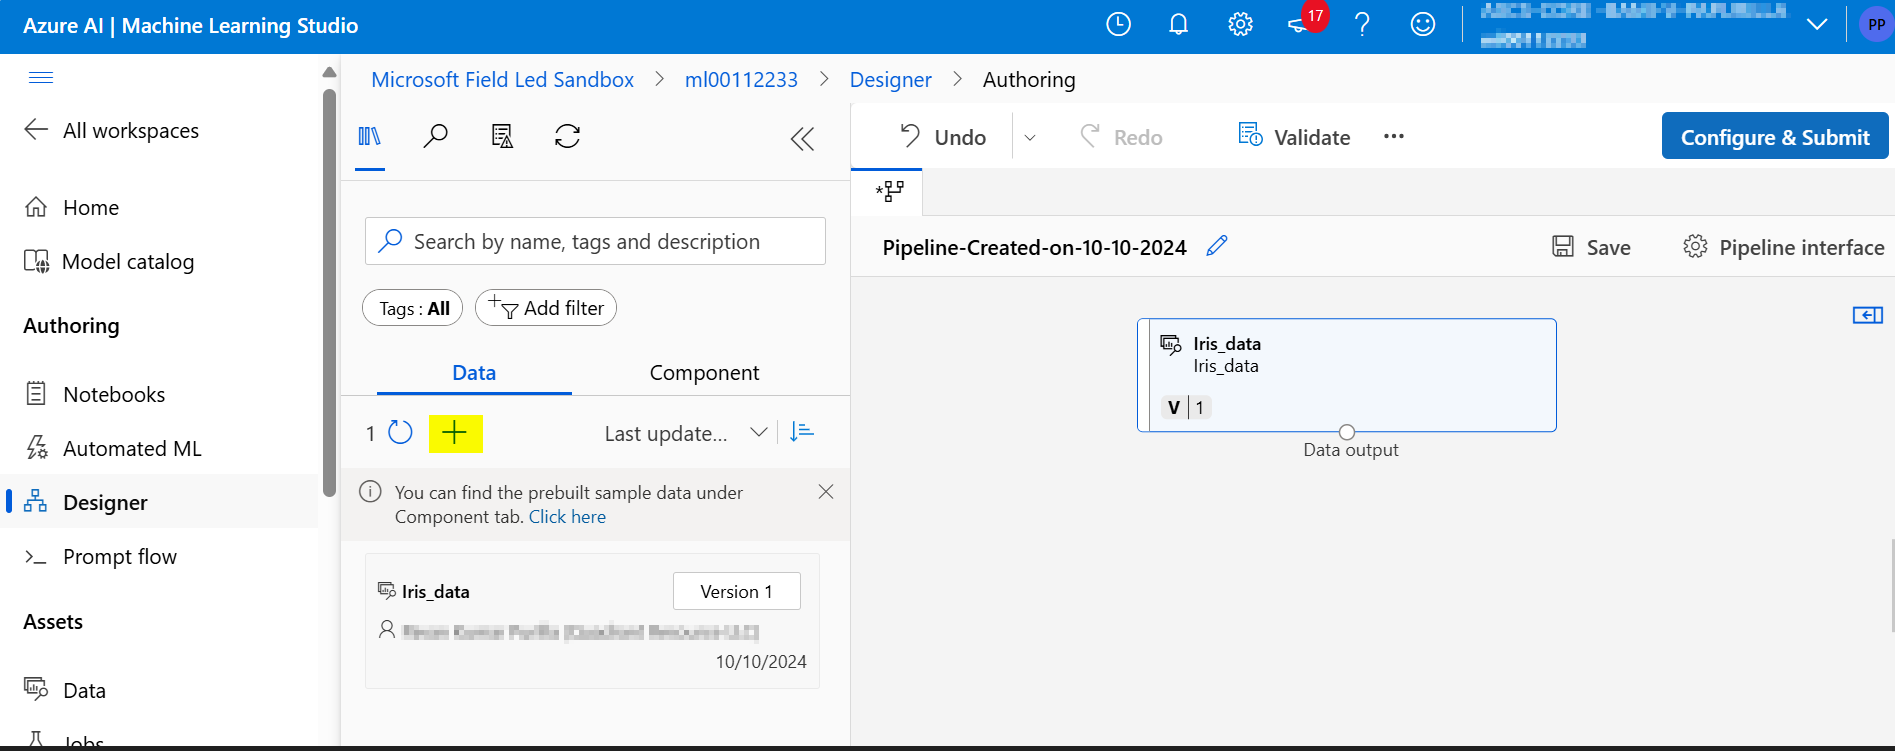Screen dimensions: 1895x751
Task: Expand the Undo history dropdown arrow
Action: coord(1030,138)
